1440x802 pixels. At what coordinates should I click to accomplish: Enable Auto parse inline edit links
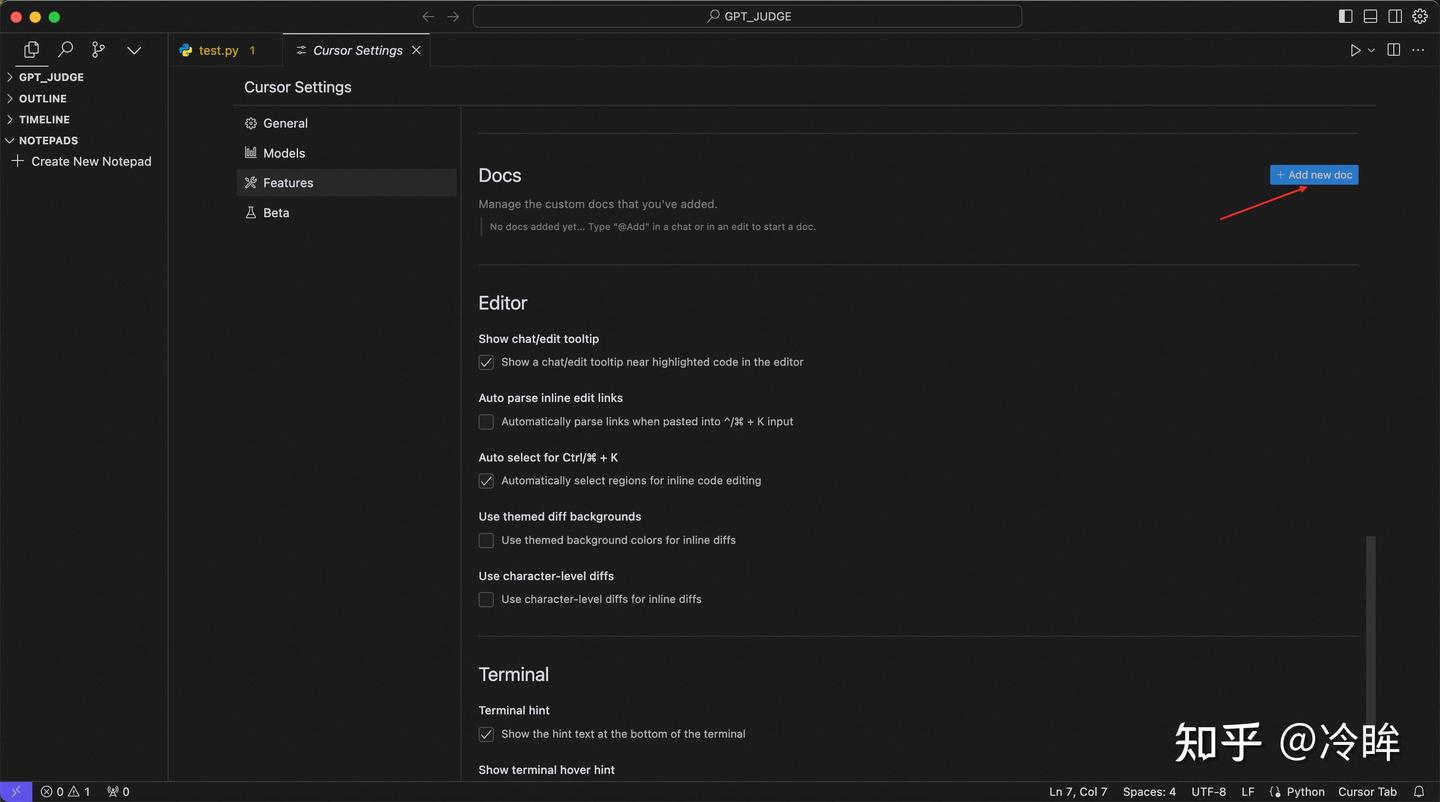tap(486, 422)
